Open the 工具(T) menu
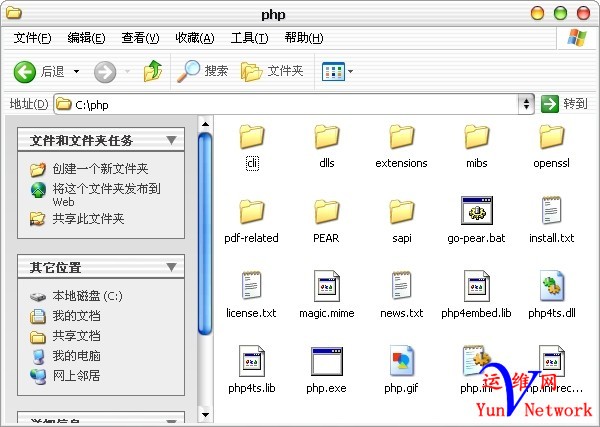 pos(249,38)
